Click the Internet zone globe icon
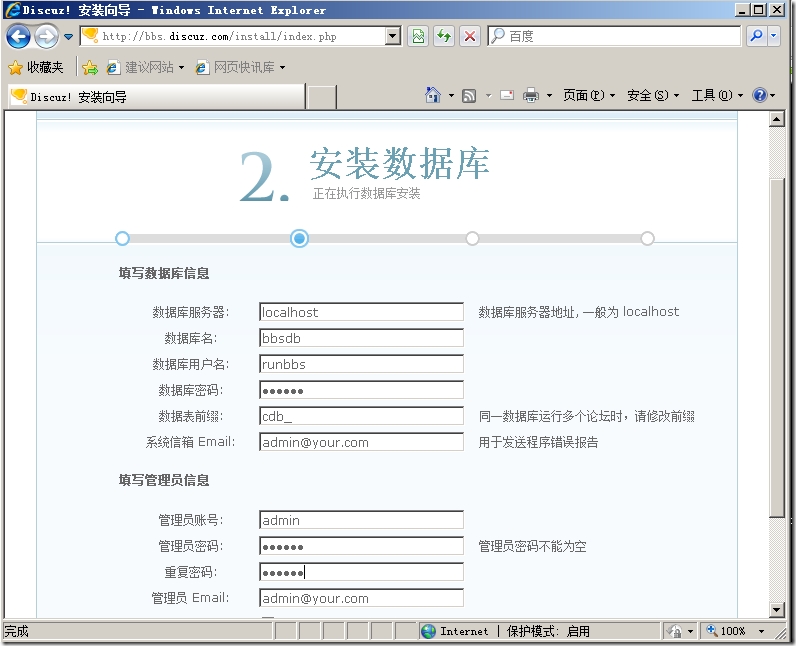Screen dimensions: 796x646 (x=428, y=631)
